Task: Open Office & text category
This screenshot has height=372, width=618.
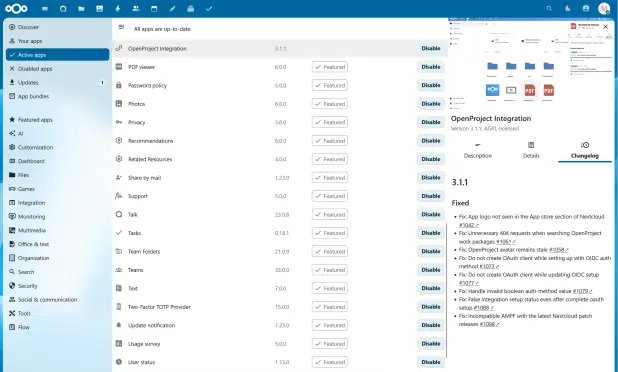Action: [58, 244]
